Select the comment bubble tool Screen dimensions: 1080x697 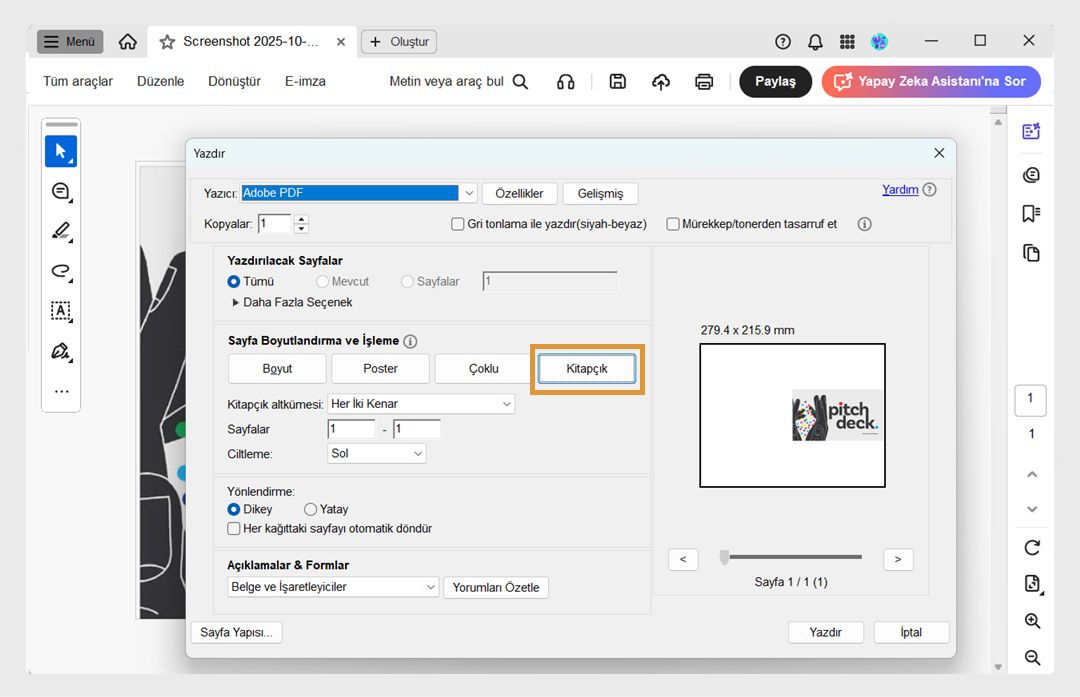pyautogui.click(x=61, y=191)
